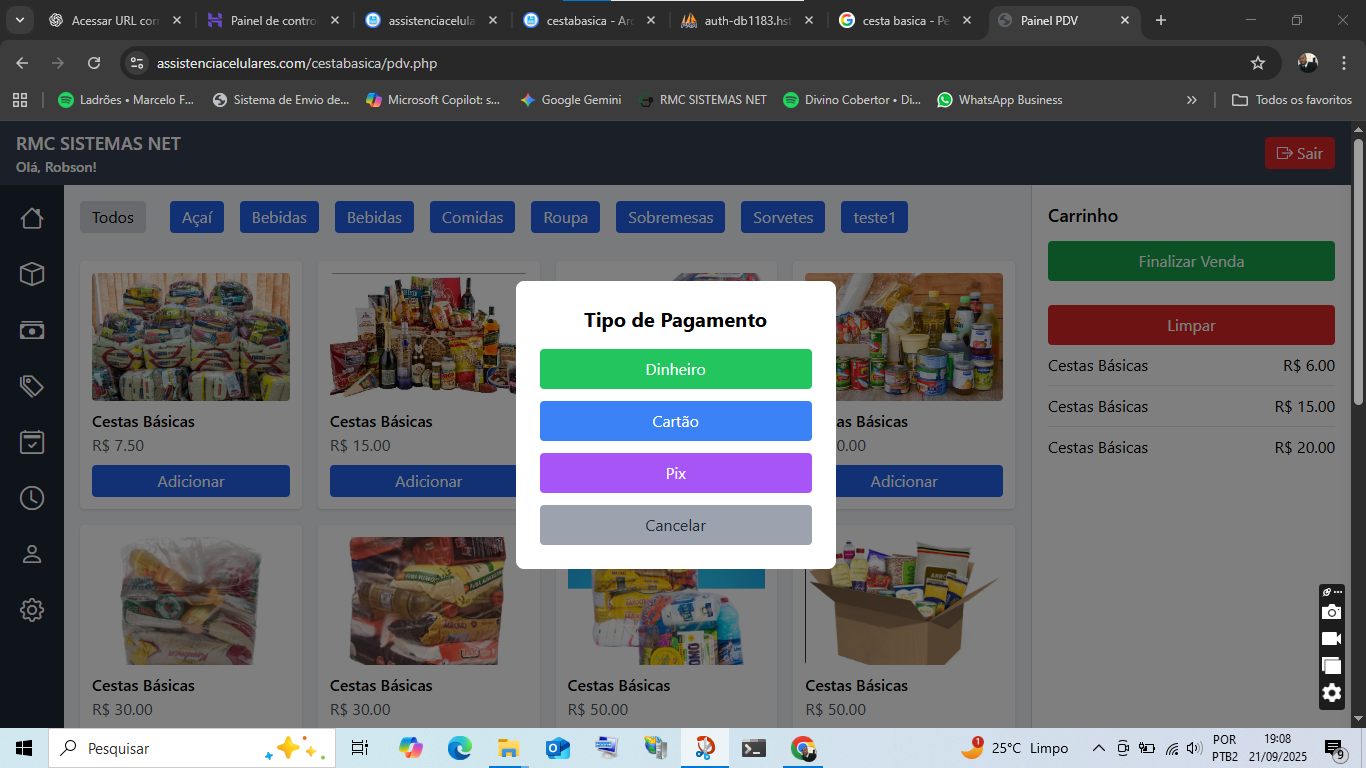Clear the cart with Limpar
The width and height of the screenshot is (1366, 768).
point(1190,325)
